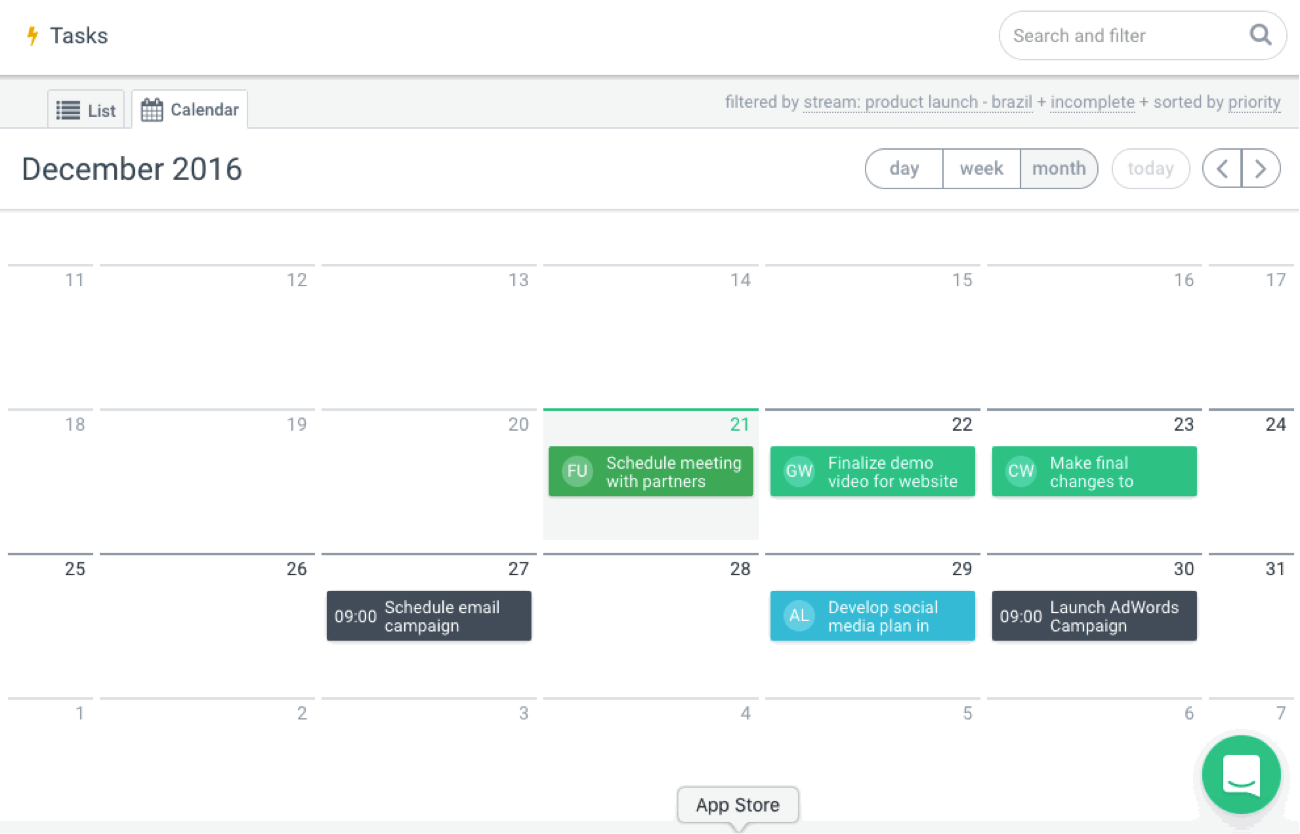Click the FU avatar on Schedule meeting task

[577, 472]
